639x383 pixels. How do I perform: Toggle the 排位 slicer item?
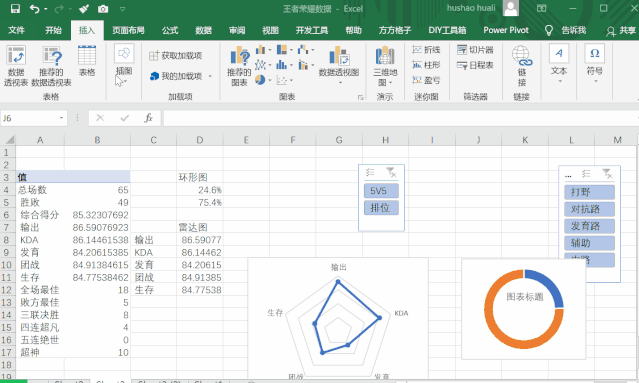381,208
